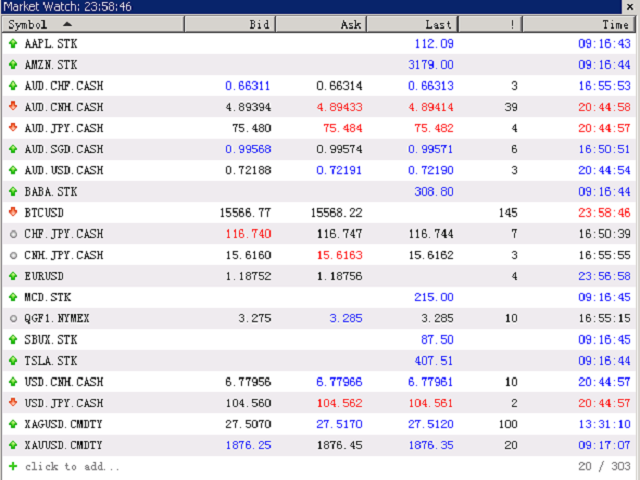640x480 pixels.
Task: Click the green plus icon to add symbol
Action: point(13,466)
